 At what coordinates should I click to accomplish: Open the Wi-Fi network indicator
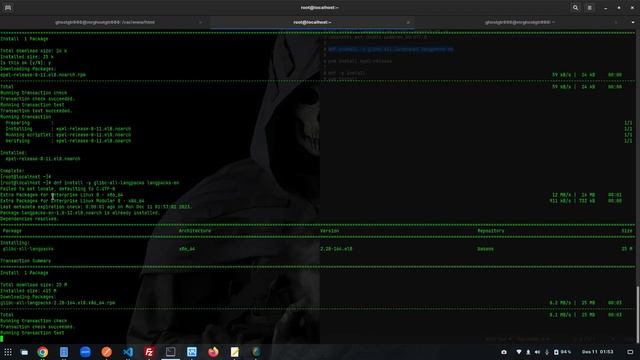(x=519, y=352)
